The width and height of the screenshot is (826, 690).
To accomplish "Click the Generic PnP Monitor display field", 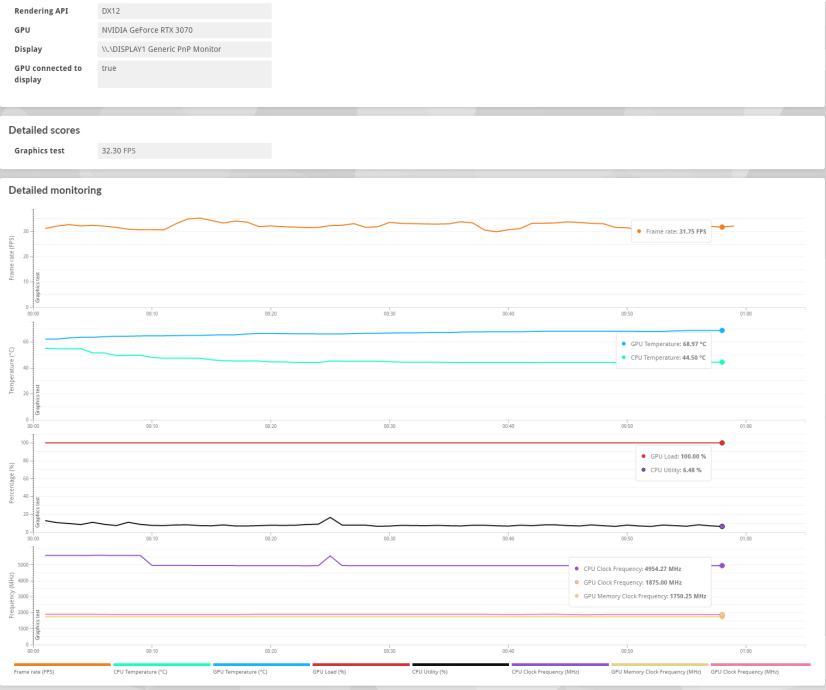I will pos(185,49).
